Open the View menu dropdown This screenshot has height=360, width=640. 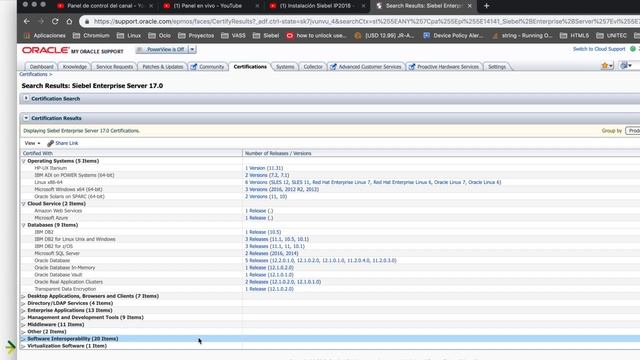click(32, 143)
